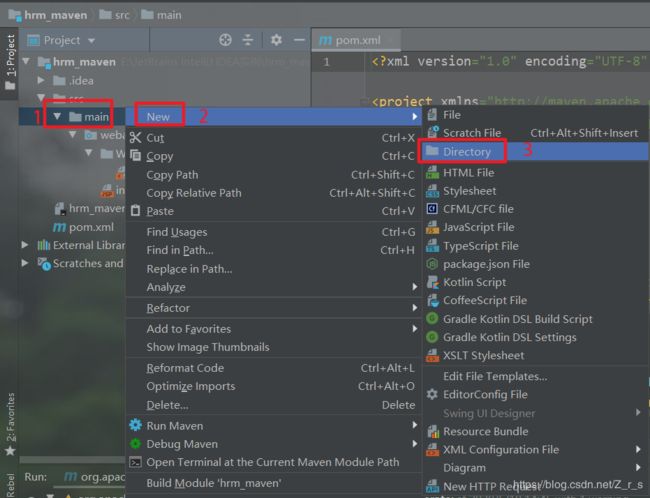Click the Paste clipboard icon
The width and height of the screenshot is (650, 498).
(136, 211)
